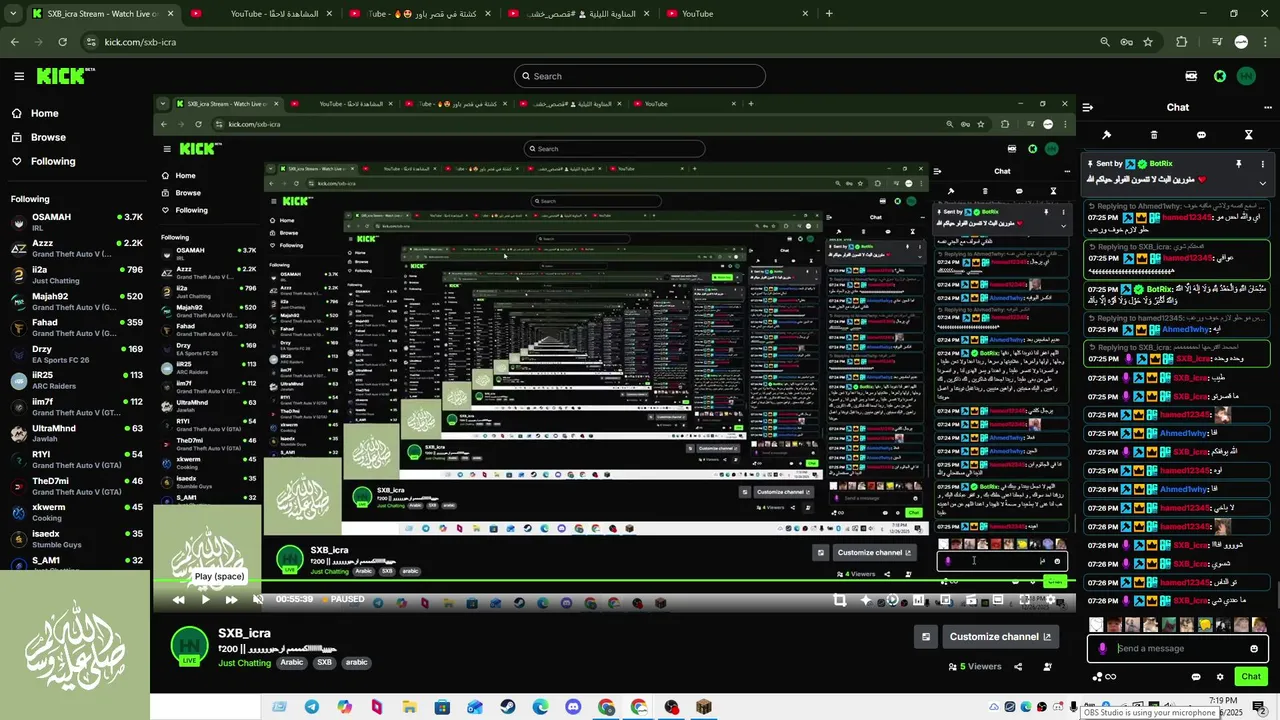The image size is (1280, 720).
Task: Click the user icon right of share
Action: (1048, 667)
